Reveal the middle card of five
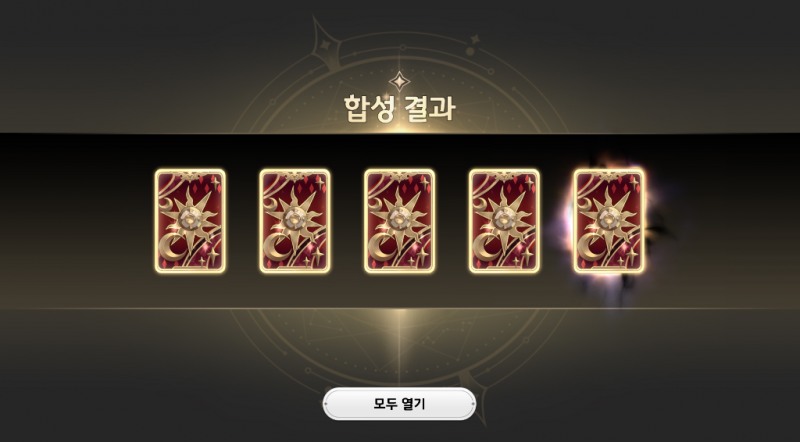Screen dimensions: 800x442 pos(399,221)
